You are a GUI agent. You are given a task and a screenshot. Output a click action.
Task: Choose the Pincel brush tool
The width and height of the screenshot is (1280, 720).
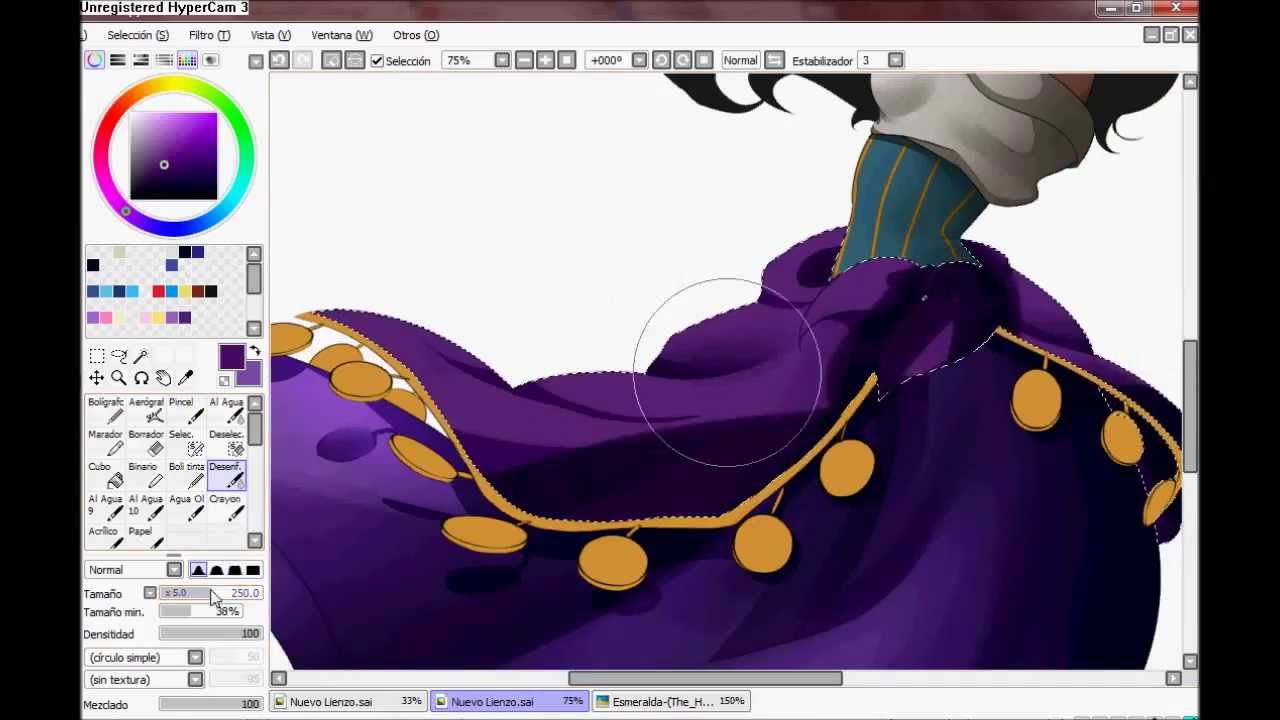pos(186,410)
